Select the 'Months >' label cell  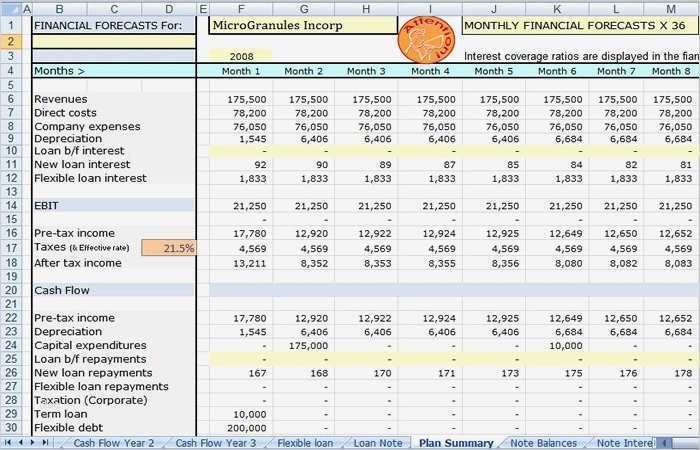(x=114, y=71)
